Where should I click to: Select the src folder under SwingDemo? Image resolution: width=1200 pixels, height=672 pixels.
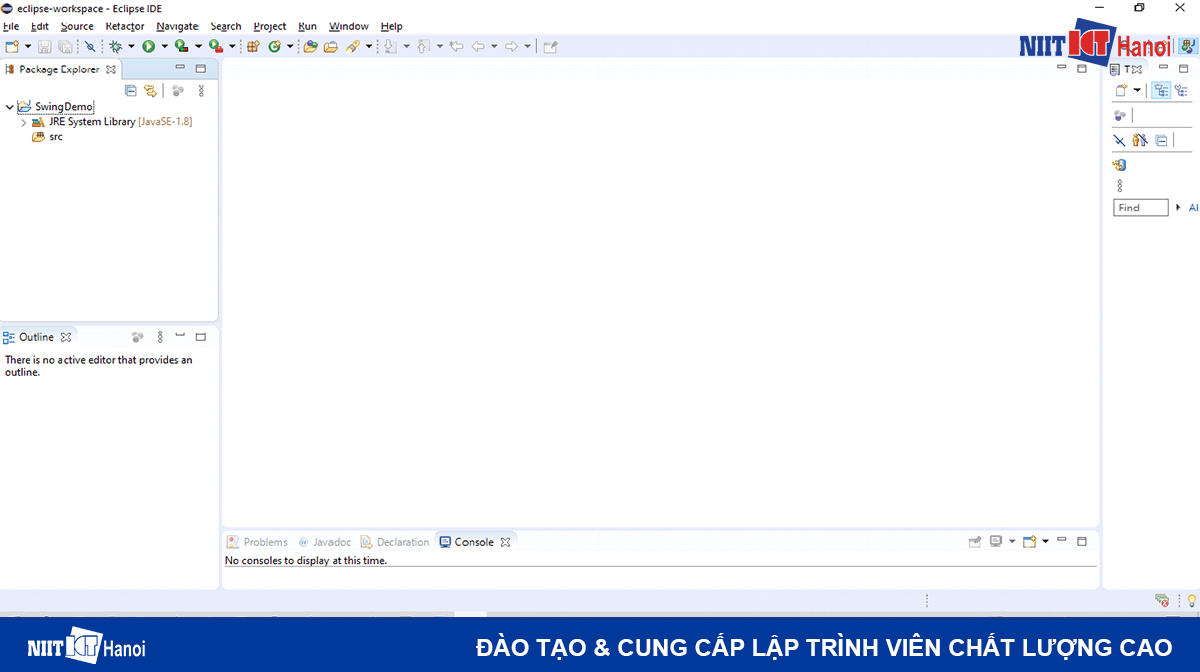pos(53,136)
